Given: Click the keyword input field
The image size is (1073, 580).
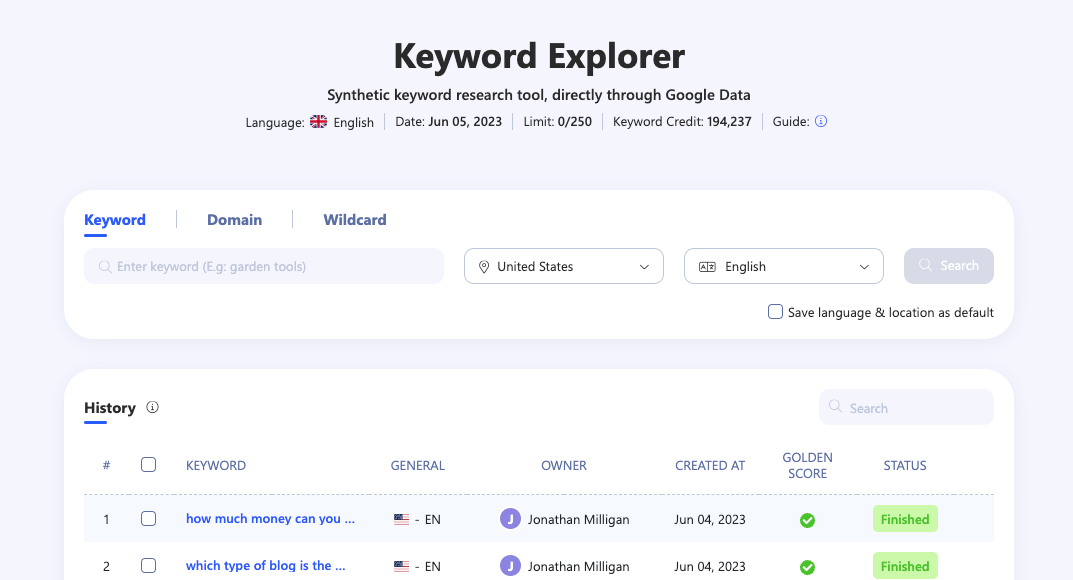Looking at the screenshot, I should click(x=263, y=266).
